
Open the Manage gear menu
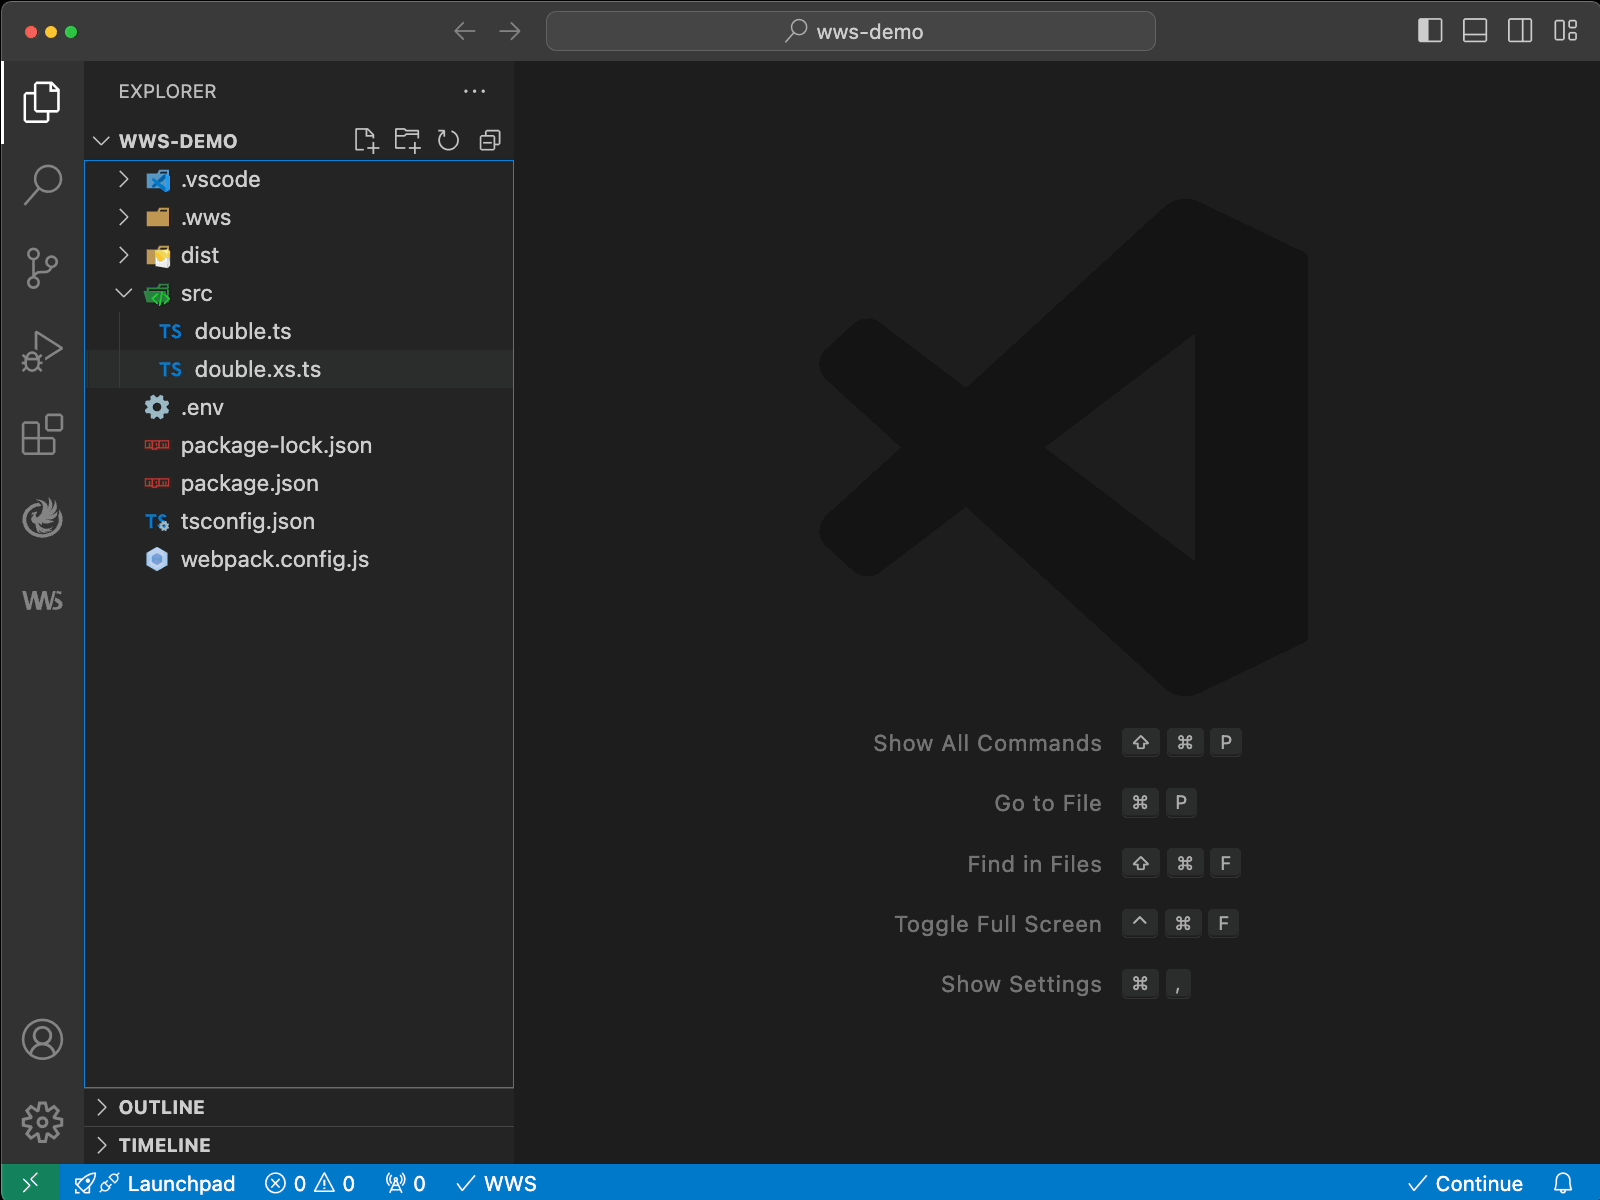click(42, 1122)
